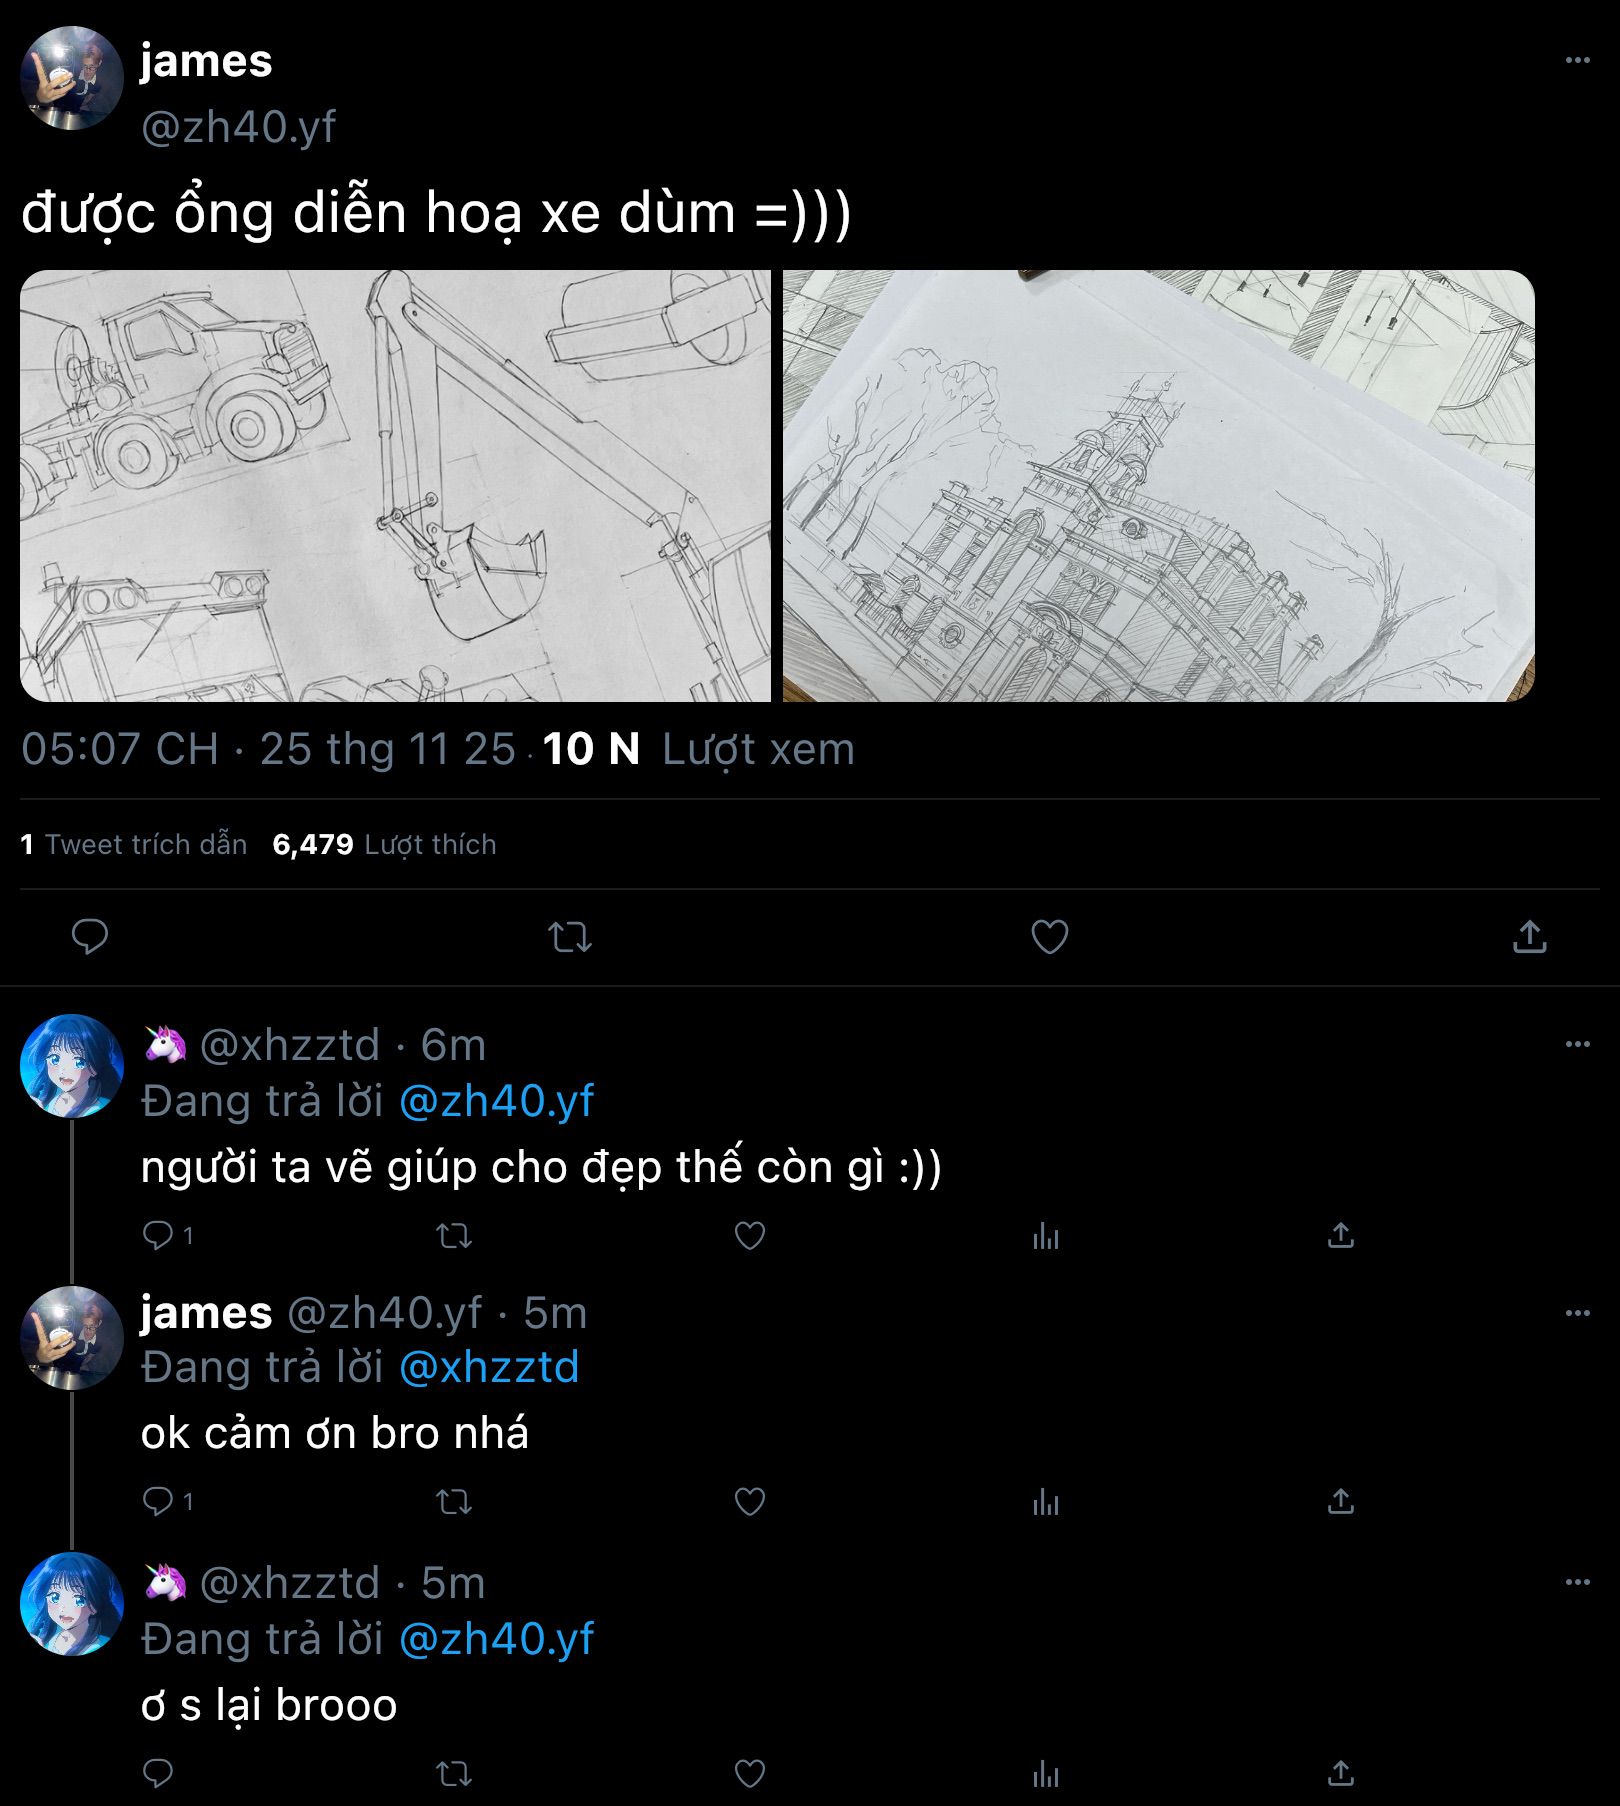Share the 'ơ s lại brooo' reply
The width and height of the screenshot is (1620, 1806).
(x=1340, y=1774)
